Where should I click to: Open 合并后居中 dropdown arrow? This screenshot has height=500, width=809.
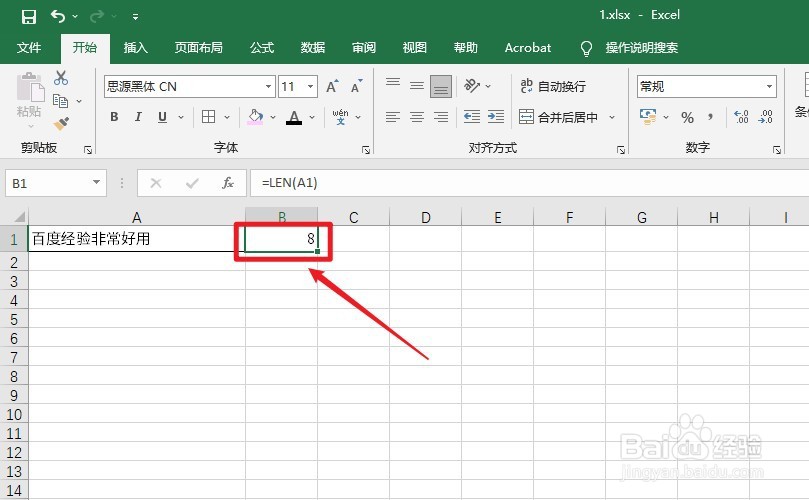point(612,118)
